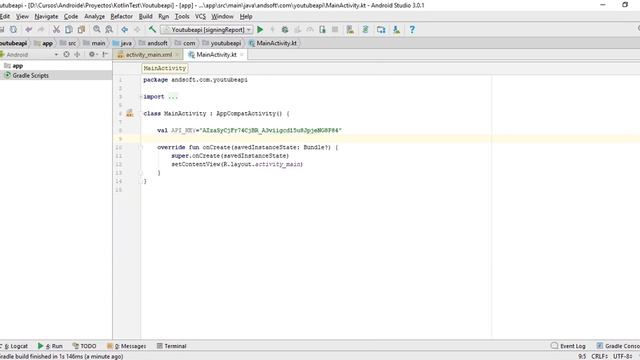This screenshot has height=360, width=640.
Task: Open the Analyze menu
Action: 94,16
